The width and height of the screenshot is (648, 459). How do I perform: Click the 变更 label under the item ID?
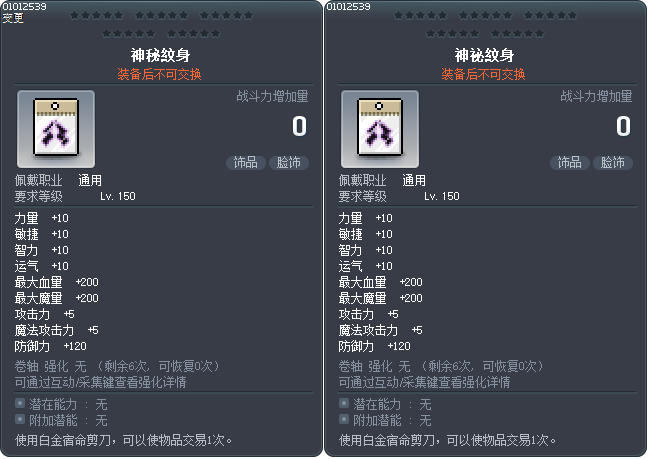click(x=13, y=17)
